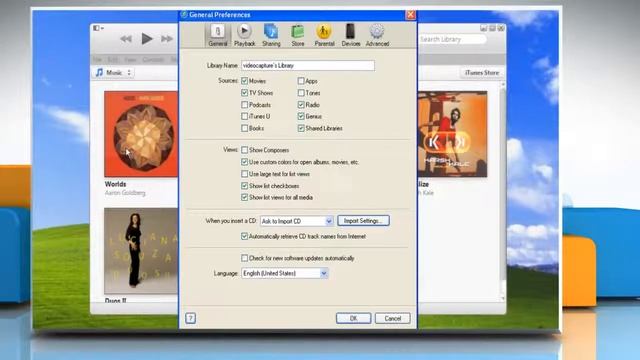Enable the Books source checkbox
This screenshot has width=640, height=360.
coord(244,128)
